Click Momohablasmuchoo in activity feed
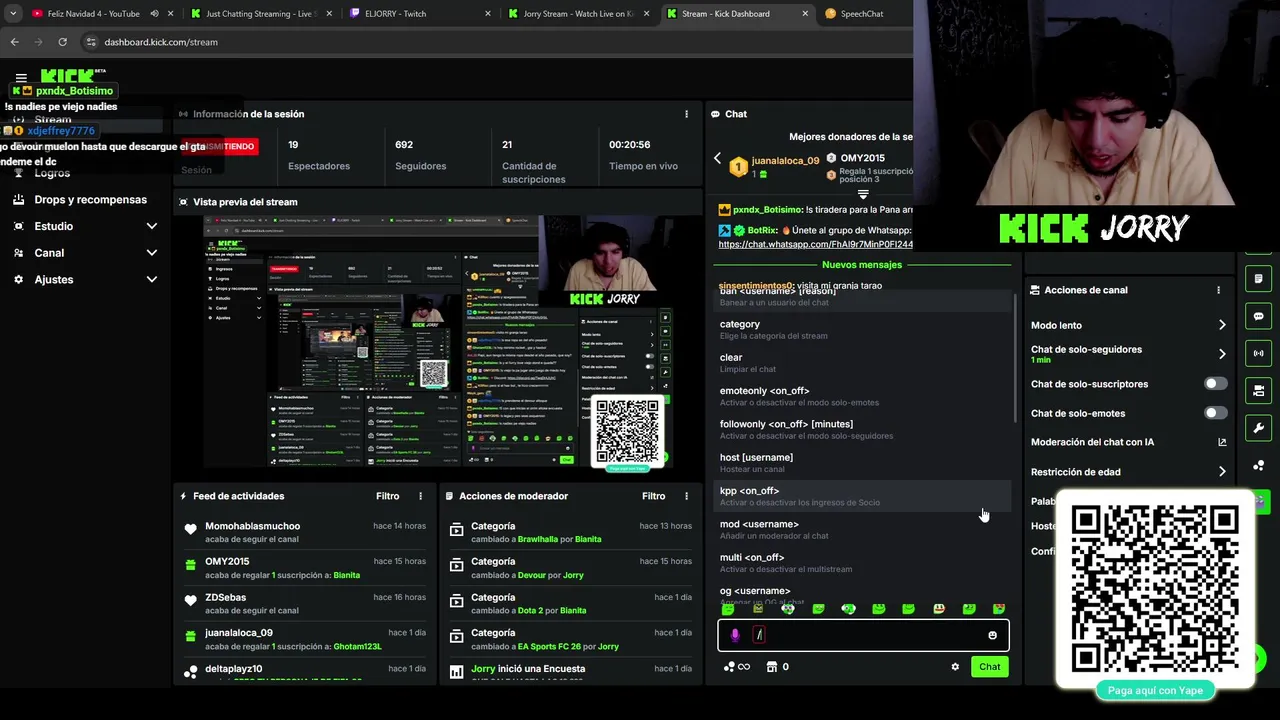 pos(252,526)
